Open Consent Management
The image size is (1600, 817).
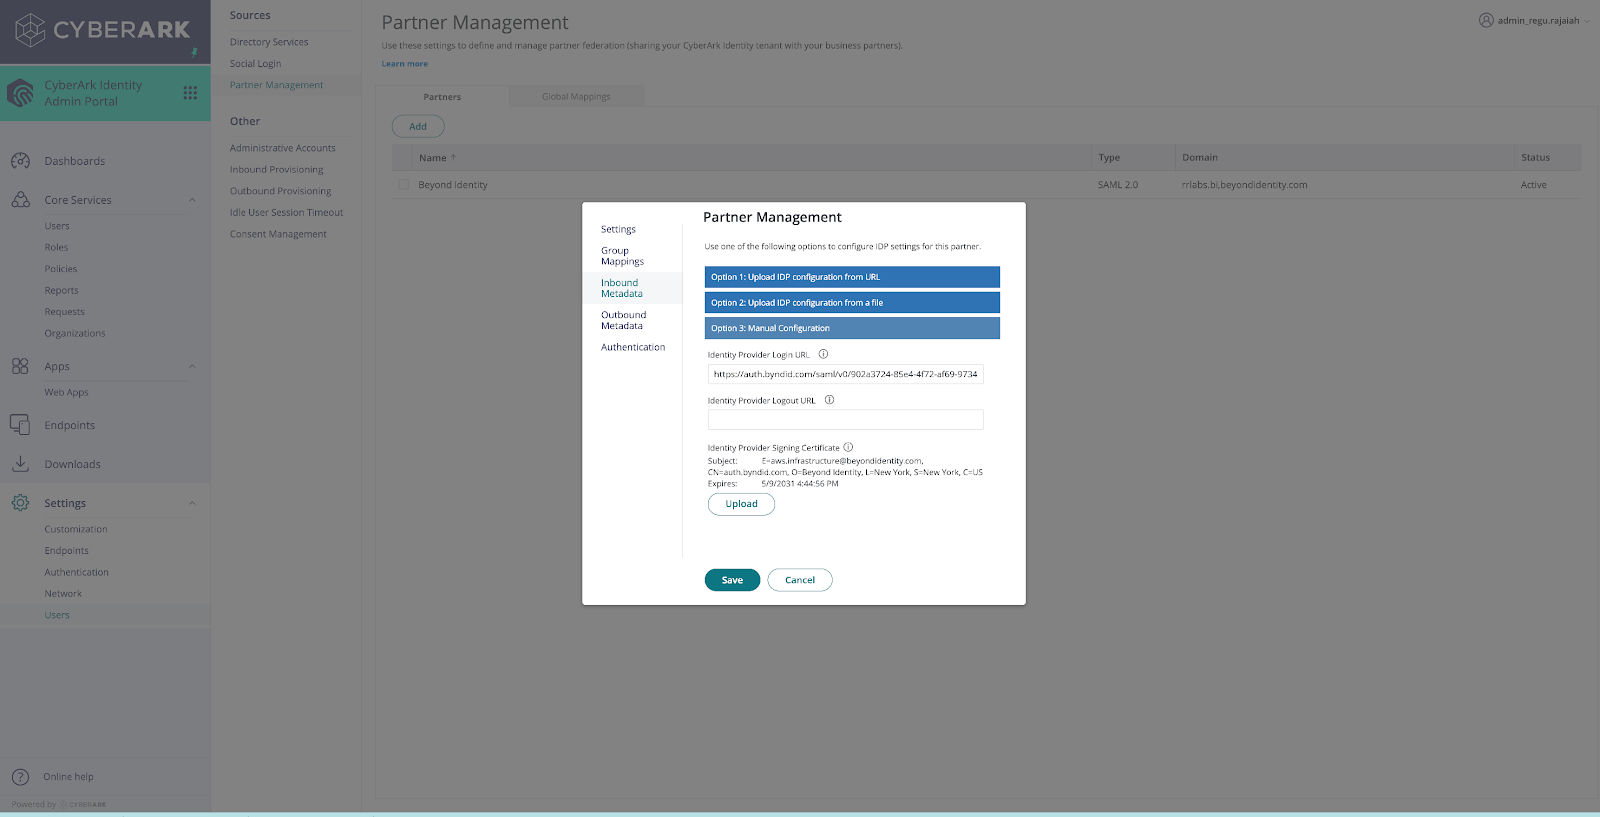(278, 234)
